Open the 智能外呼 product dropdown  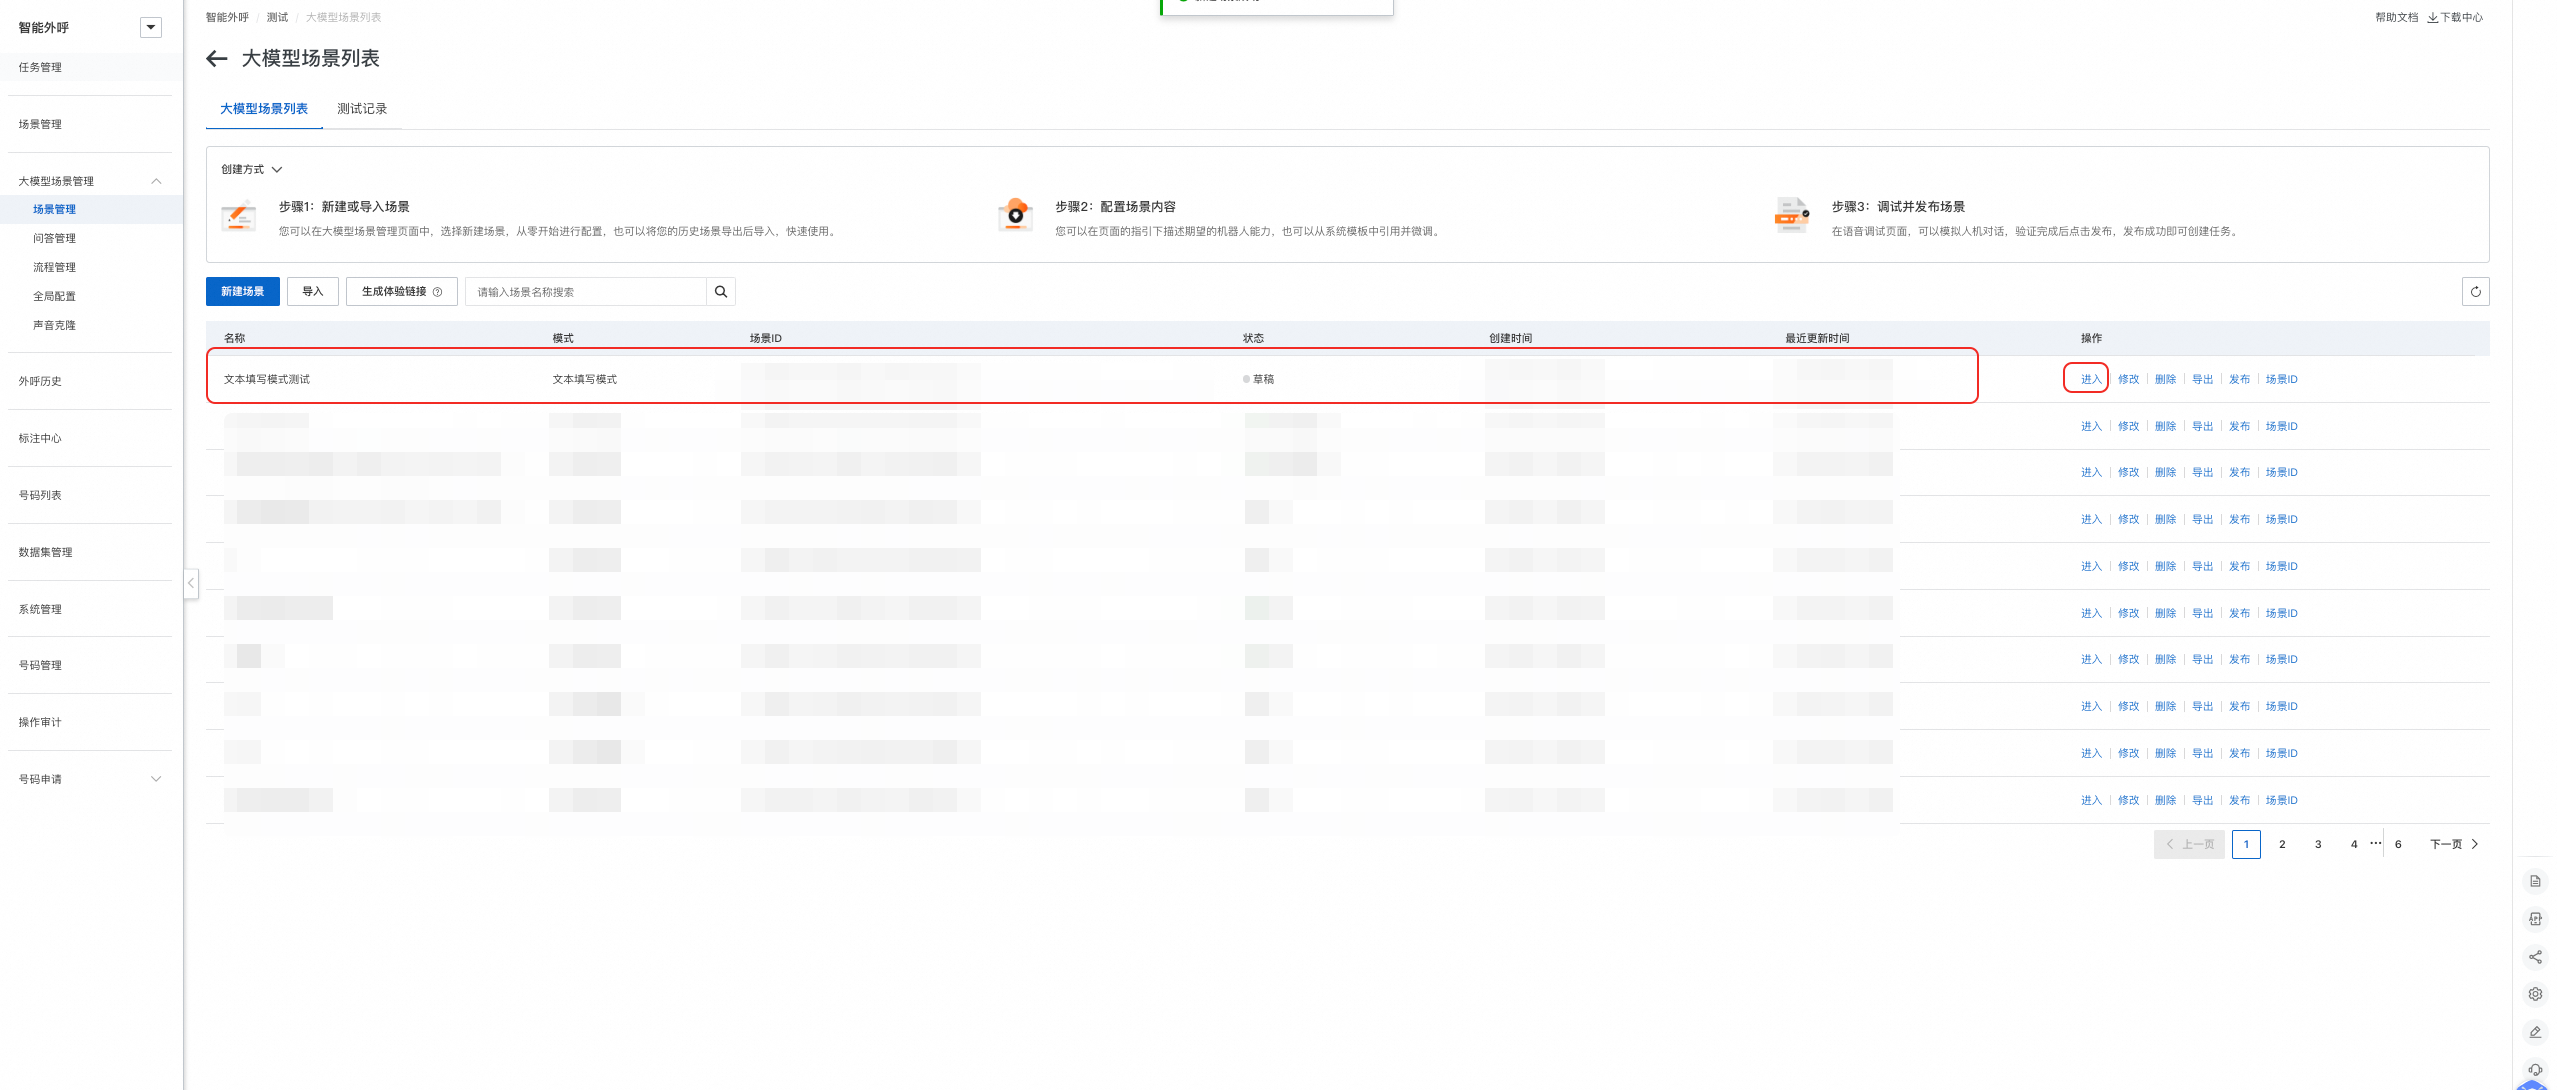[x=151, y=27]
